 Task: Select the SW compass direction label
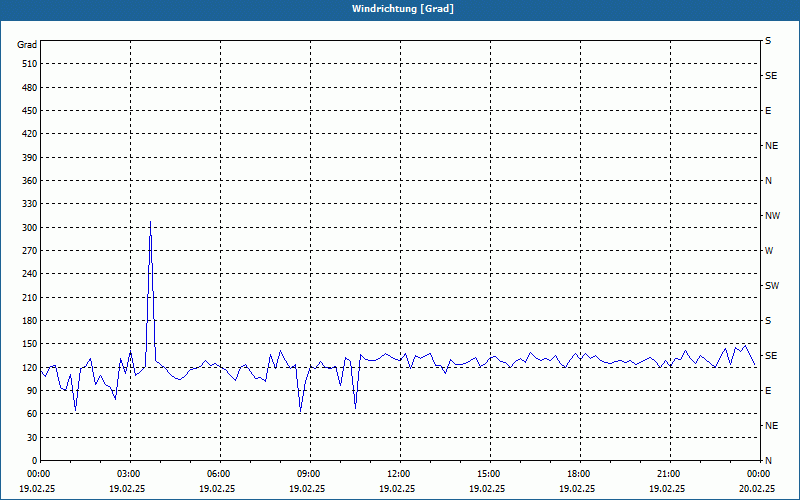click(x=772, y=286)
